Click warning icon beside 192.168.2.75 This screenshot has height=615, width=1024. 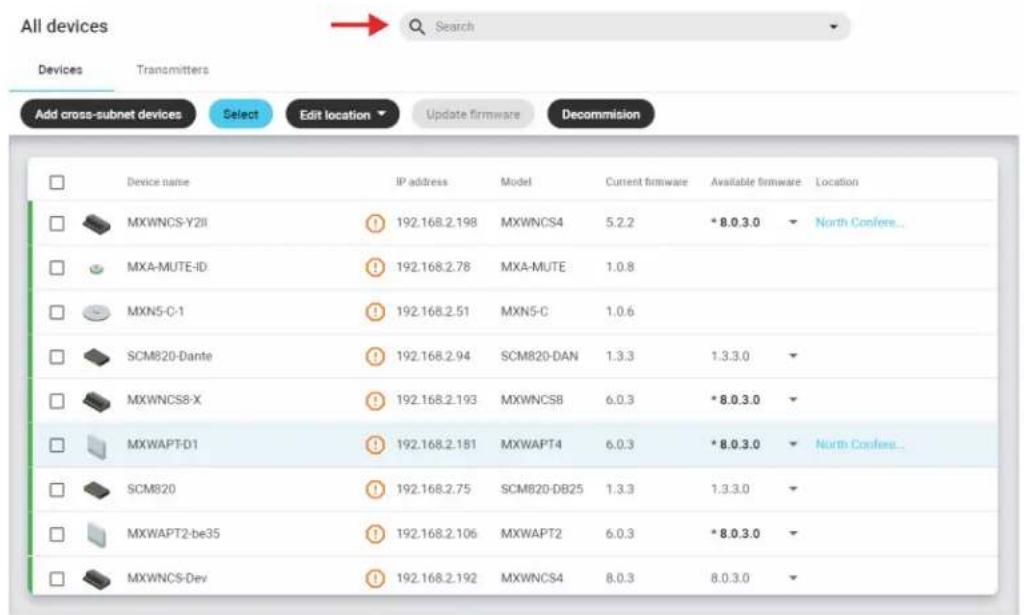tap(375, 490)
